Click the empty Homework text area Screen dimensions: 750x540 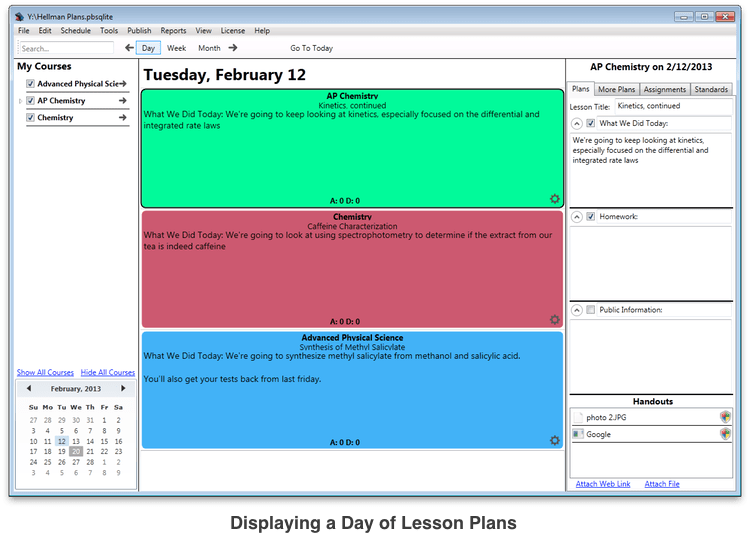651,263
